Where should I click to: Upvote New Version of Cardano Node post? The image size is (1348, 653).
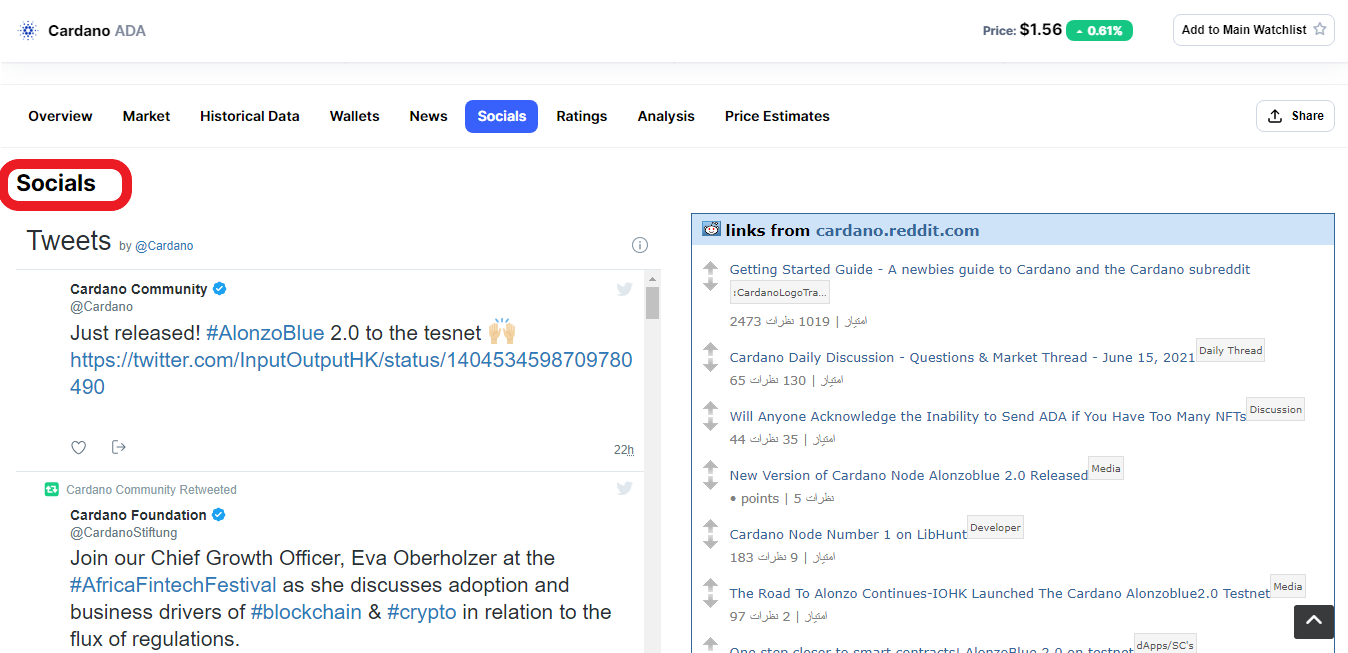710,467
